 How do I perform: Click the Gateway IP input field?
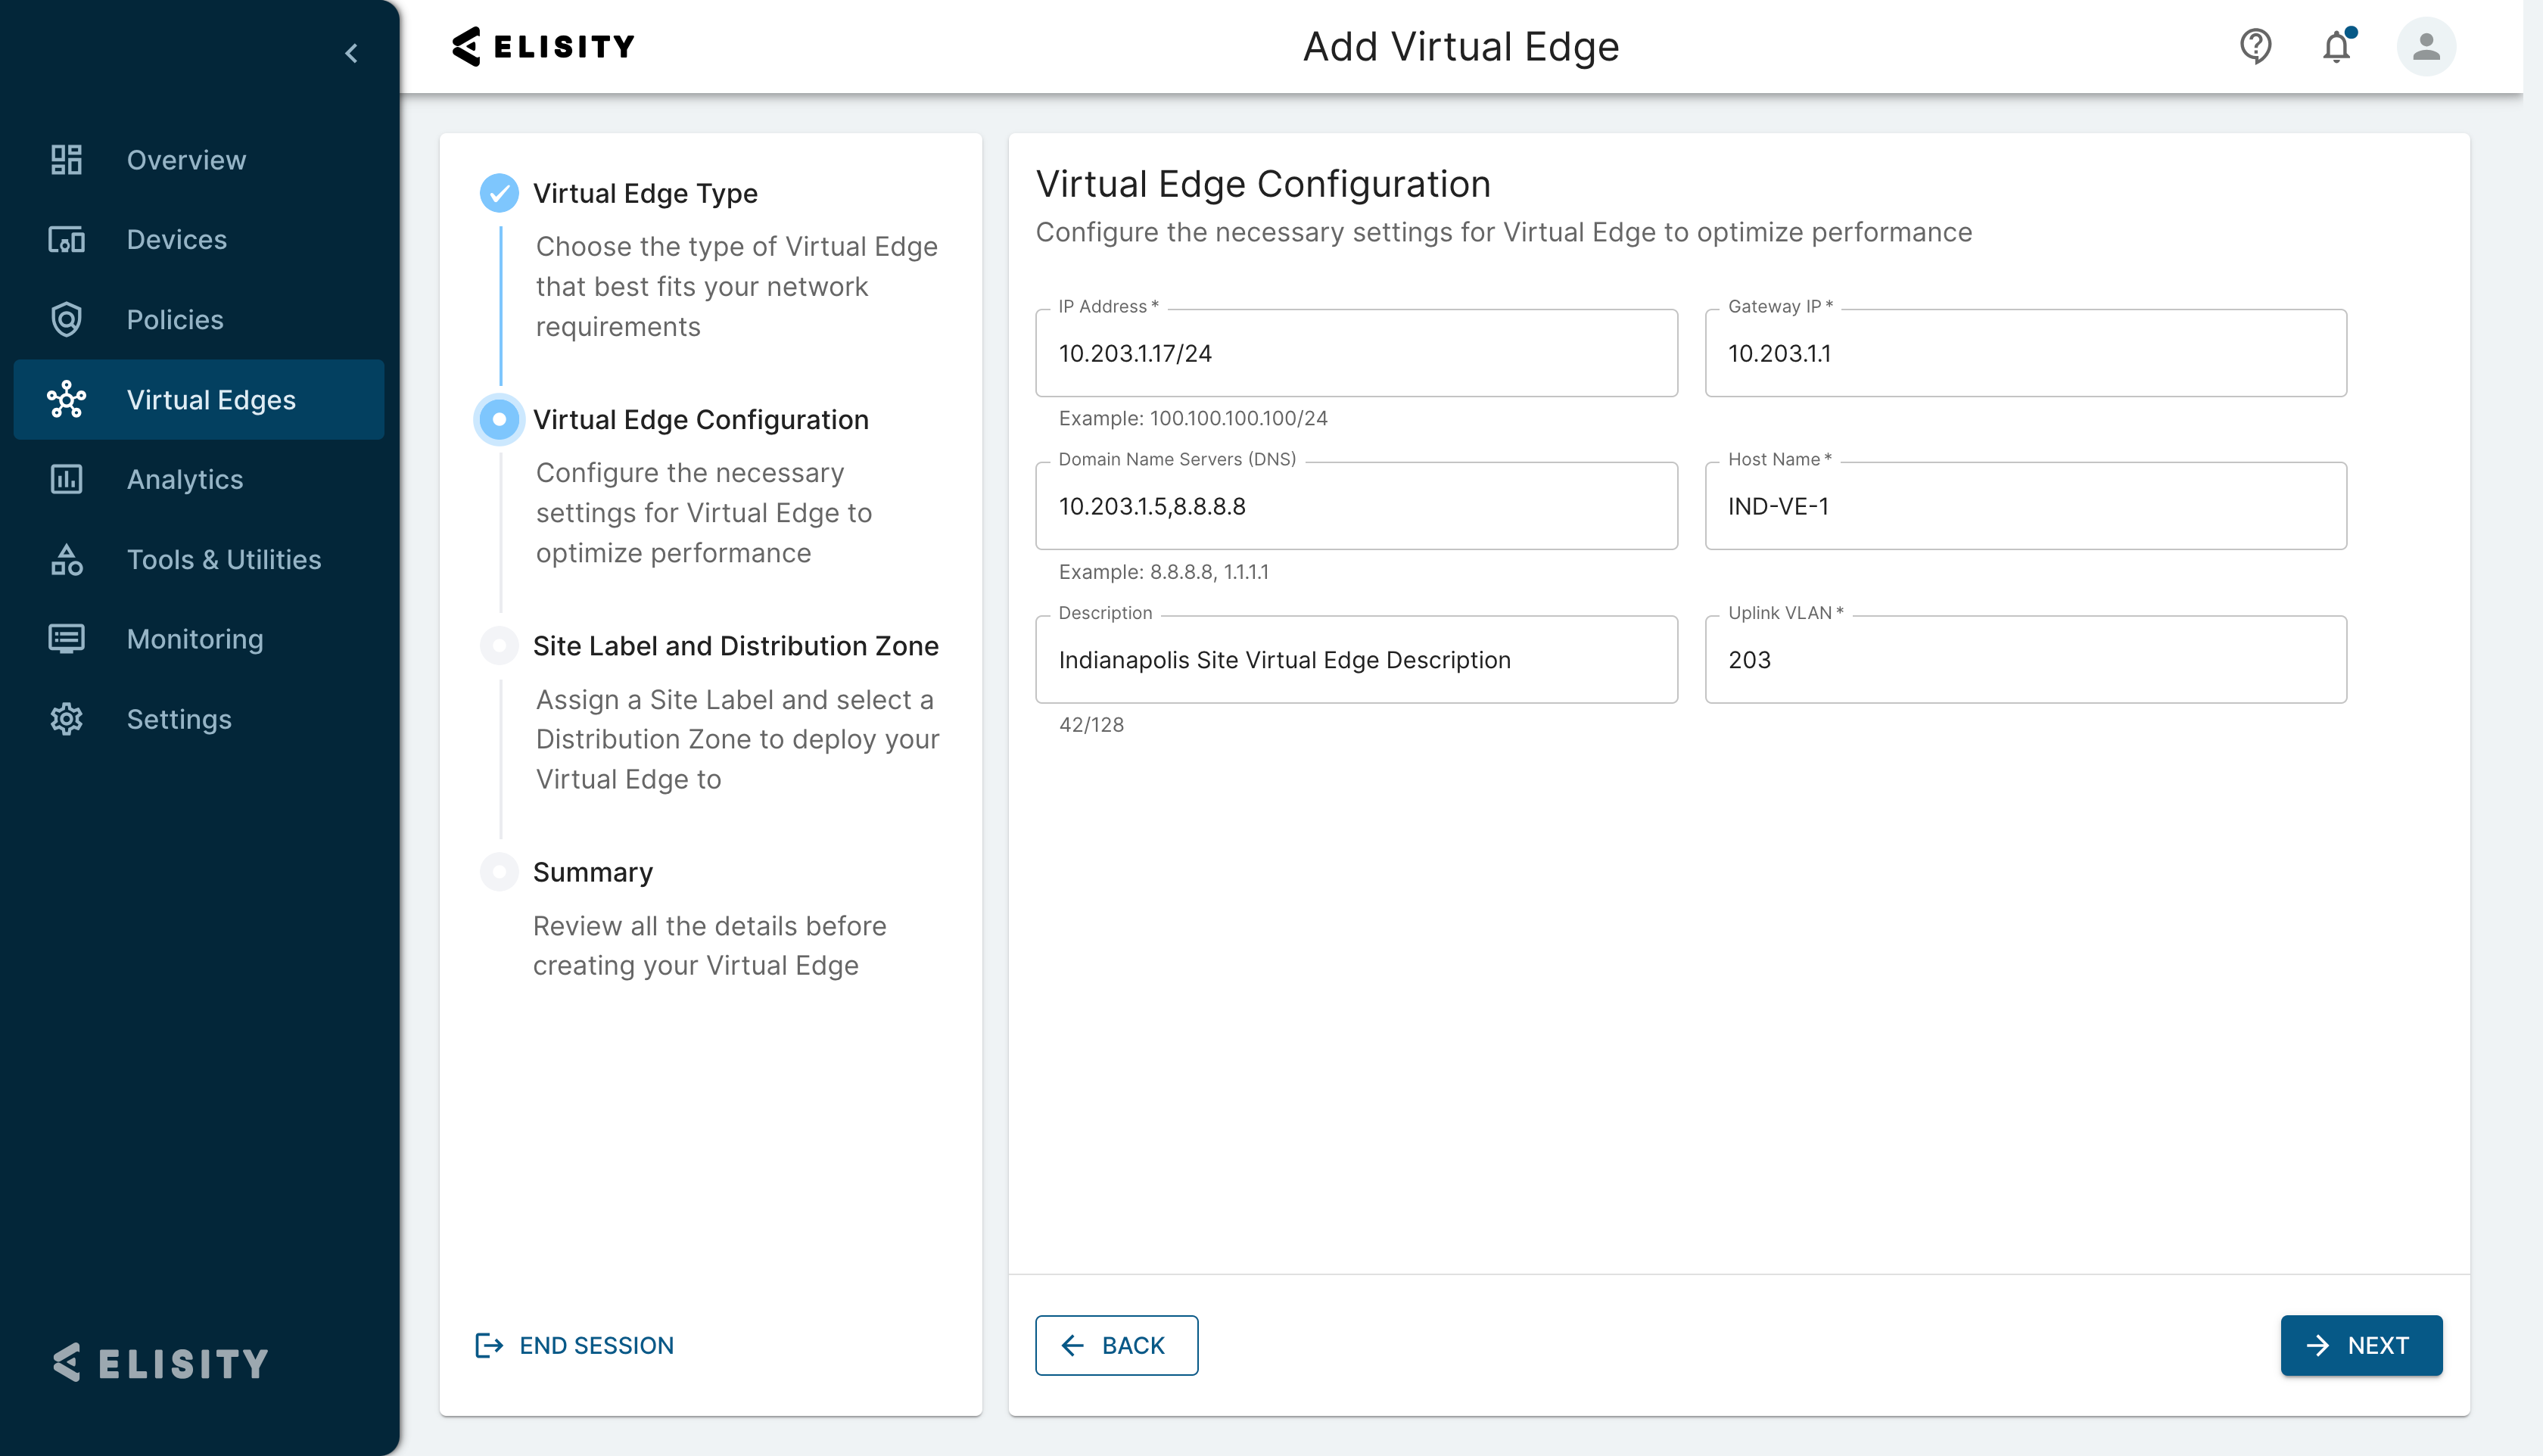2025,353
